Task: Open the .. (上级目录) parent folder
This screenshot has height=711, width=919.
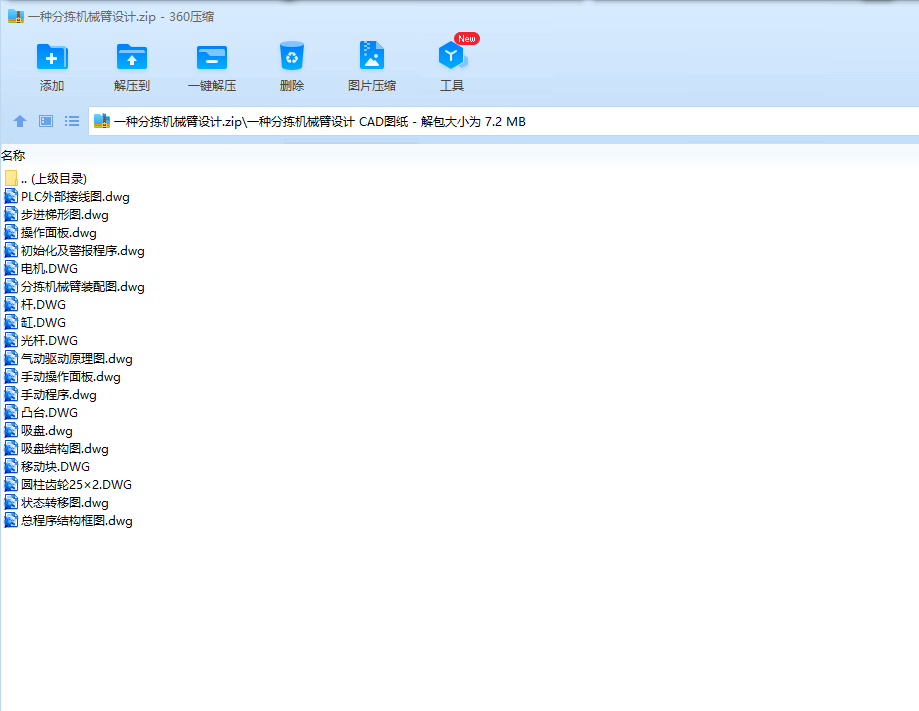Action: (x=53, y=179)
